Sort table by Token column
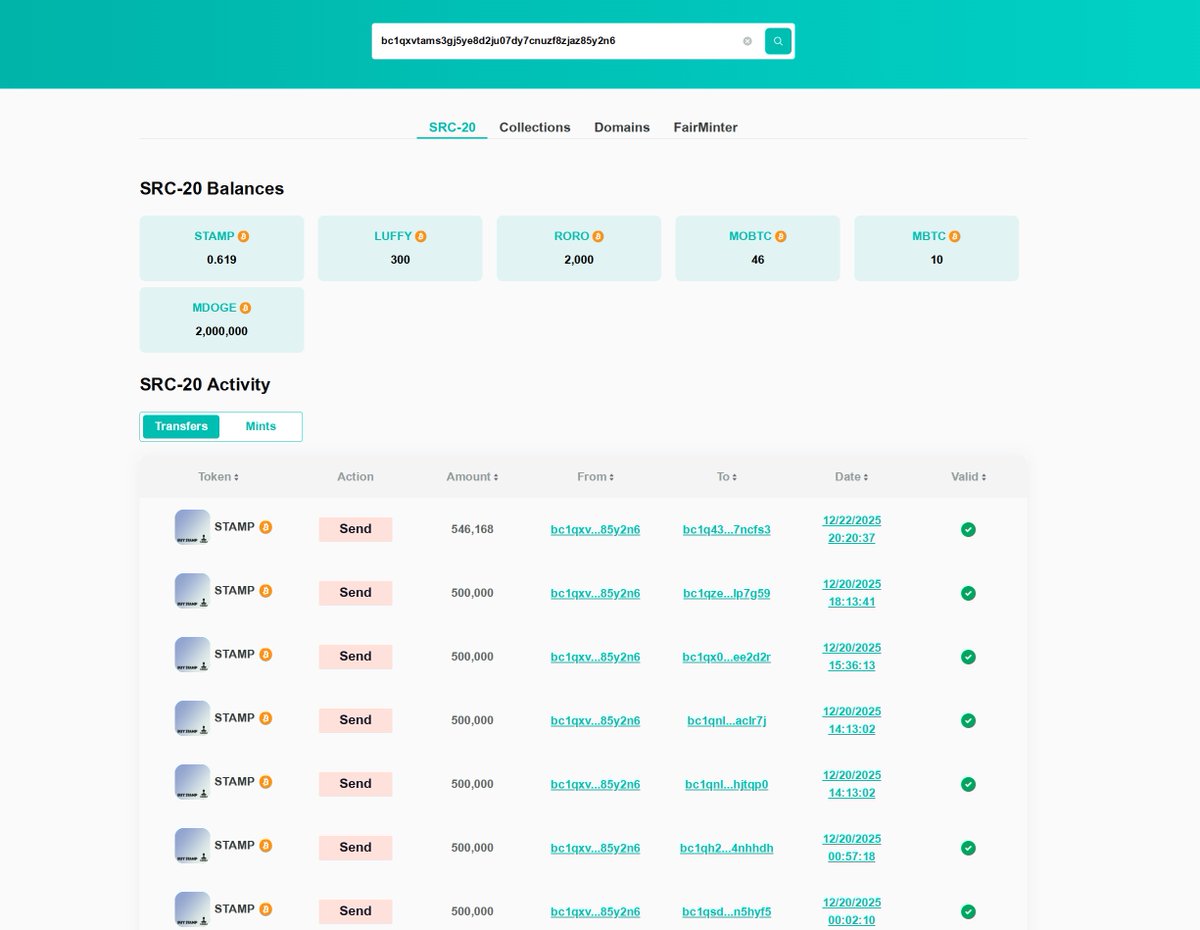Image resolution: width=1200 pixels, height=930 pixels. (x=218, y=477)
